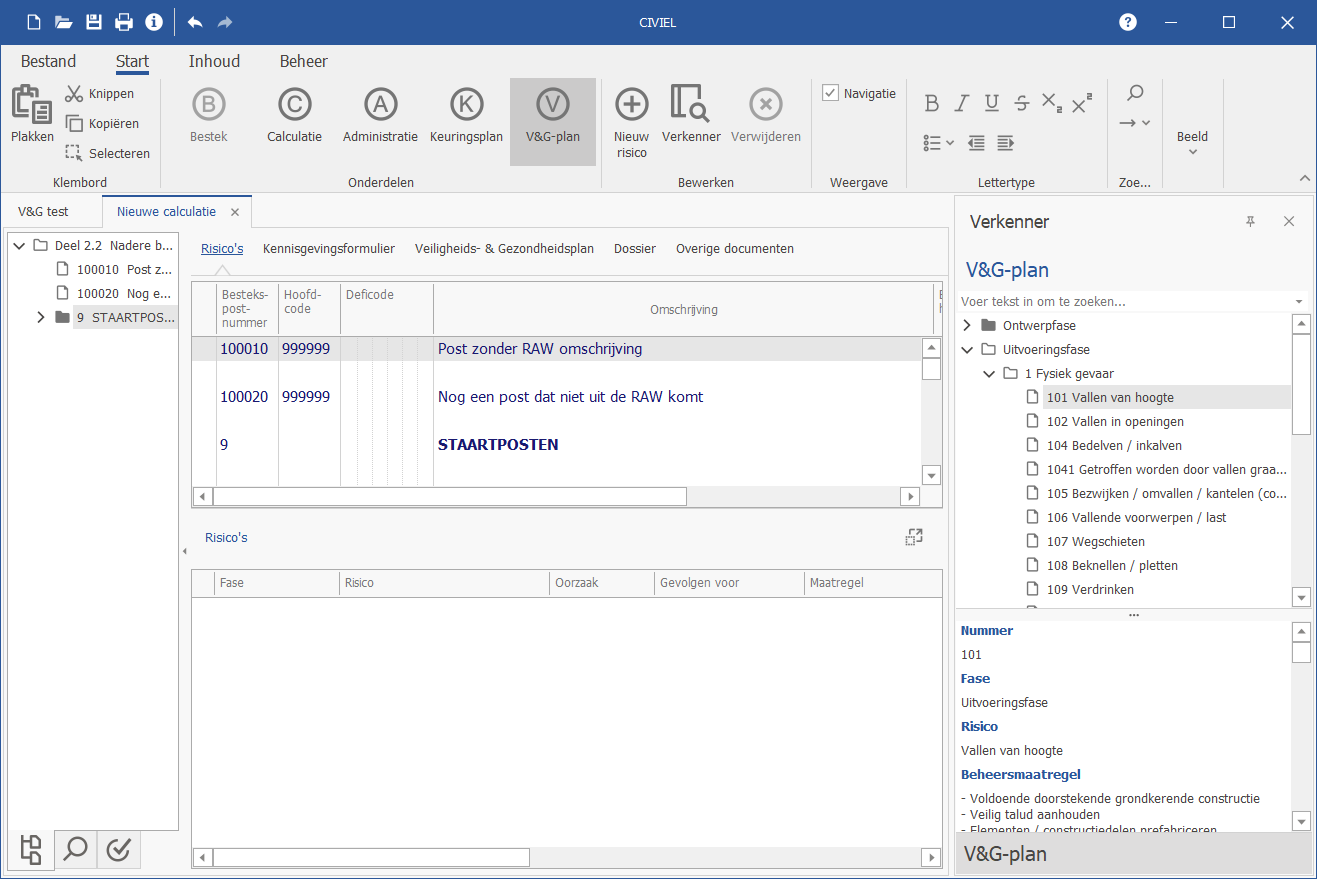
Task: Click in the Verkenner search text field
Action: point(1123,301)
